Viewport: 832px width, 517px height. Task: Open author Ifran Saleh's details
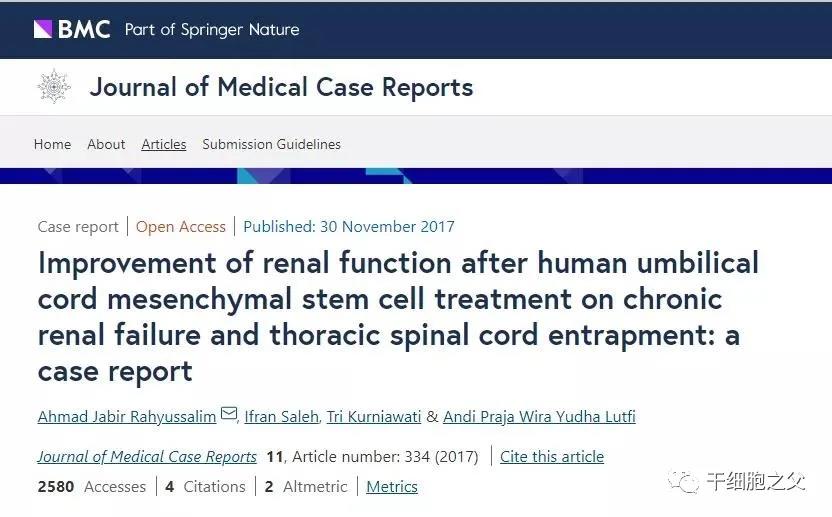[x=284, y=416]
